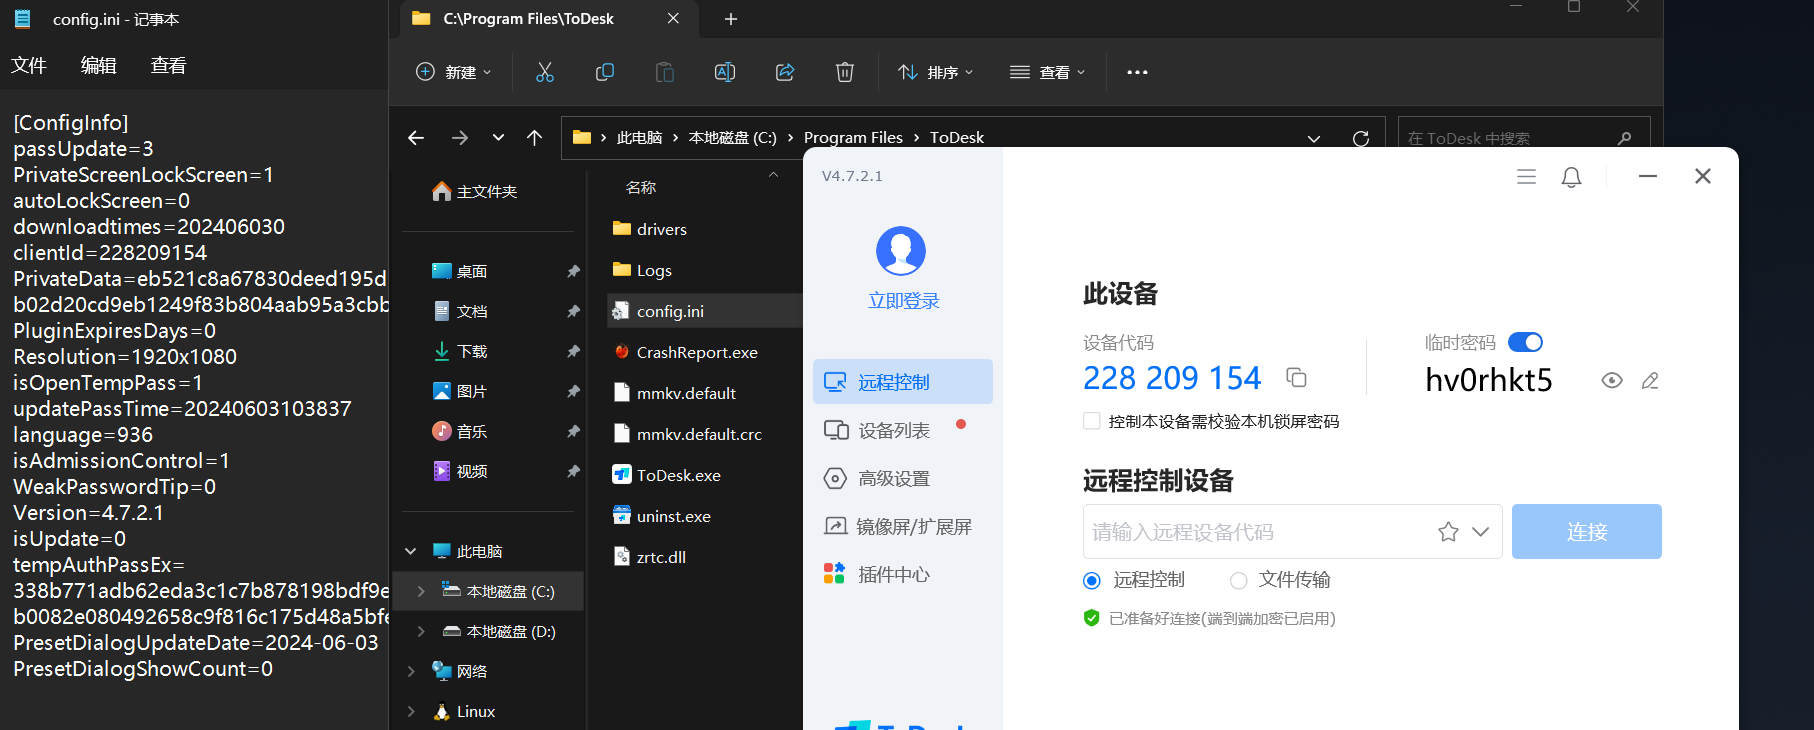Collapse the 此电脑 tree node
This screenshot has height=730, width=1814.
[410, 551]
